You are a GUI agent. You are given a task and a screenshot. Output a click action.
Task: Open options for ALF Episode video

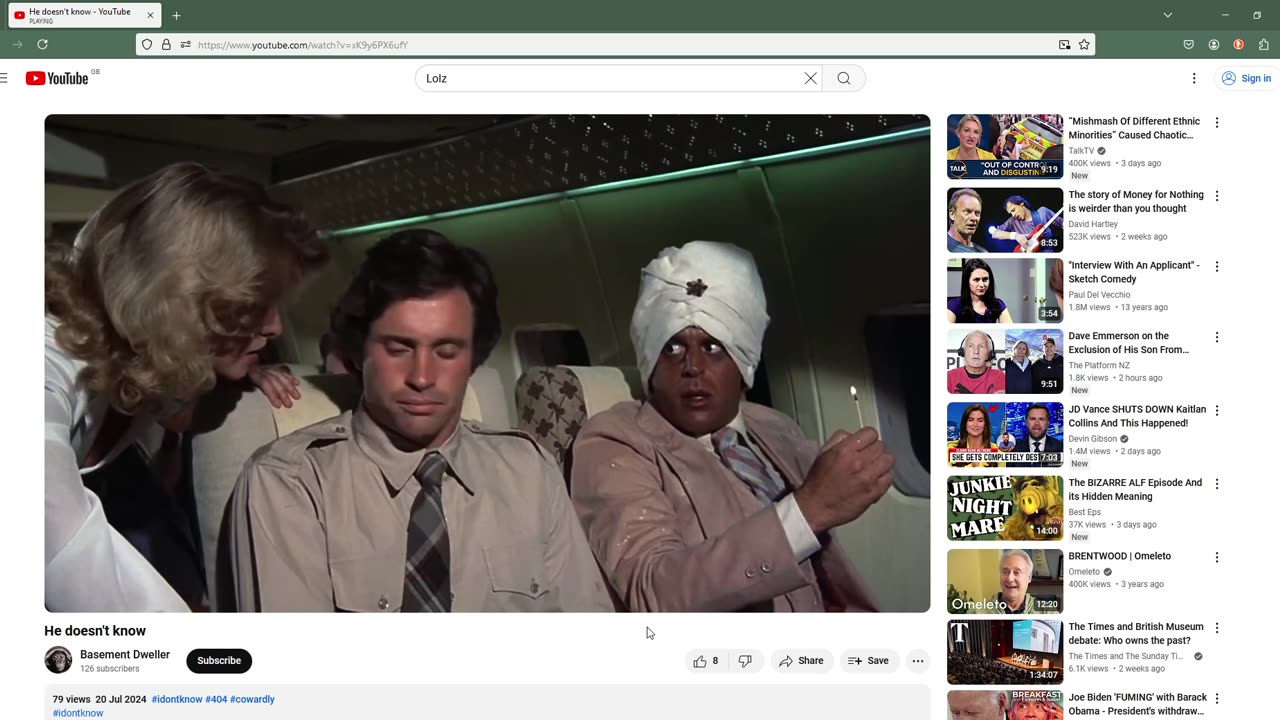1217,484
